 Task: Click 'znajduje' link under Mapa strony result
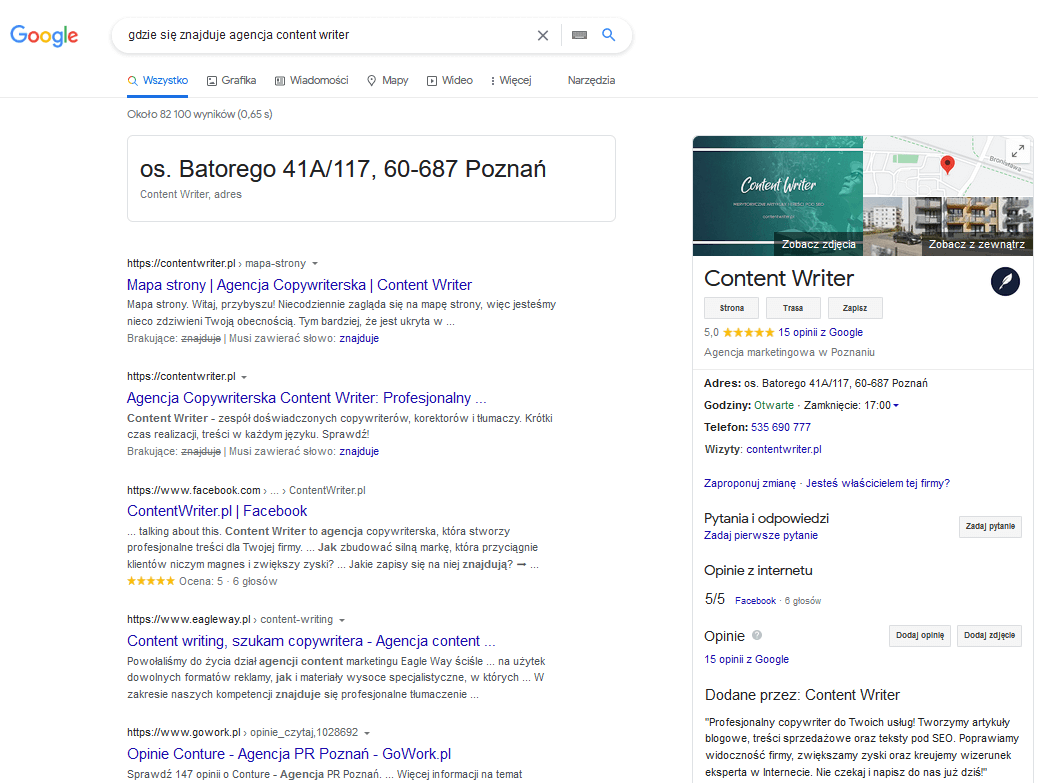[359, 338]
